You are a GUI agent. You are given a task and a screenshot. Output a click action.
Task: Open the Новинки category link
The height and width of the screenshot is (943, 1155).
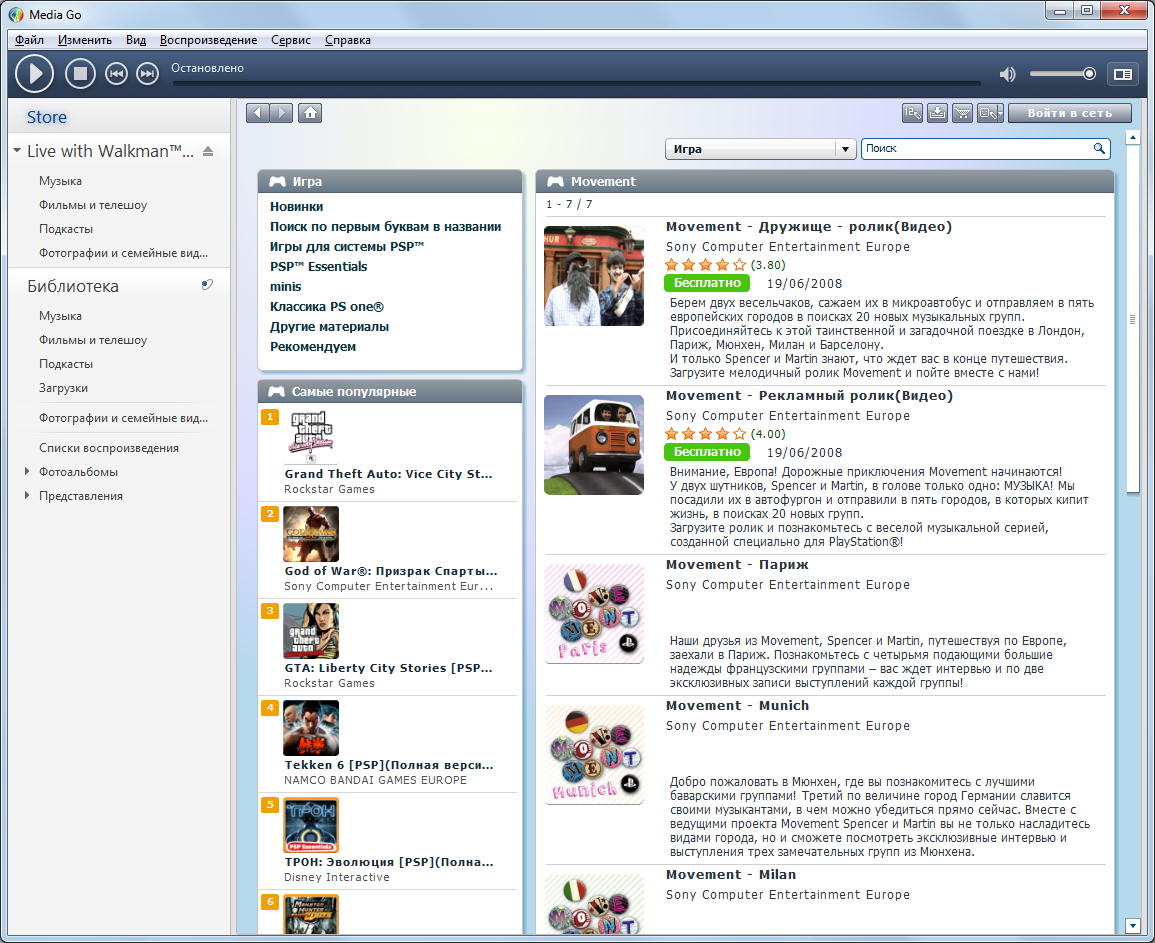(296, 207)
